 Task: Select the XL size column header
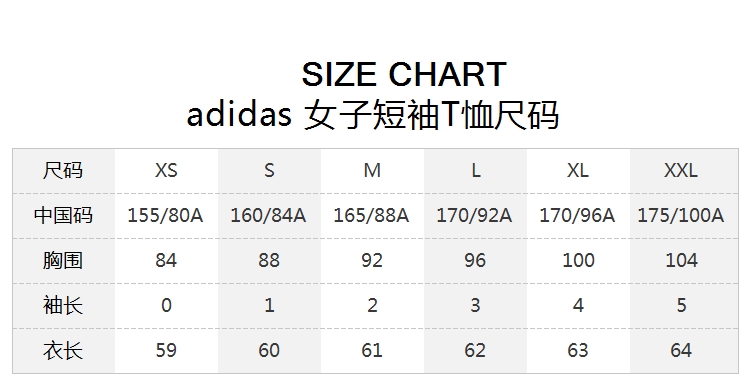click(x=578, y=171)
